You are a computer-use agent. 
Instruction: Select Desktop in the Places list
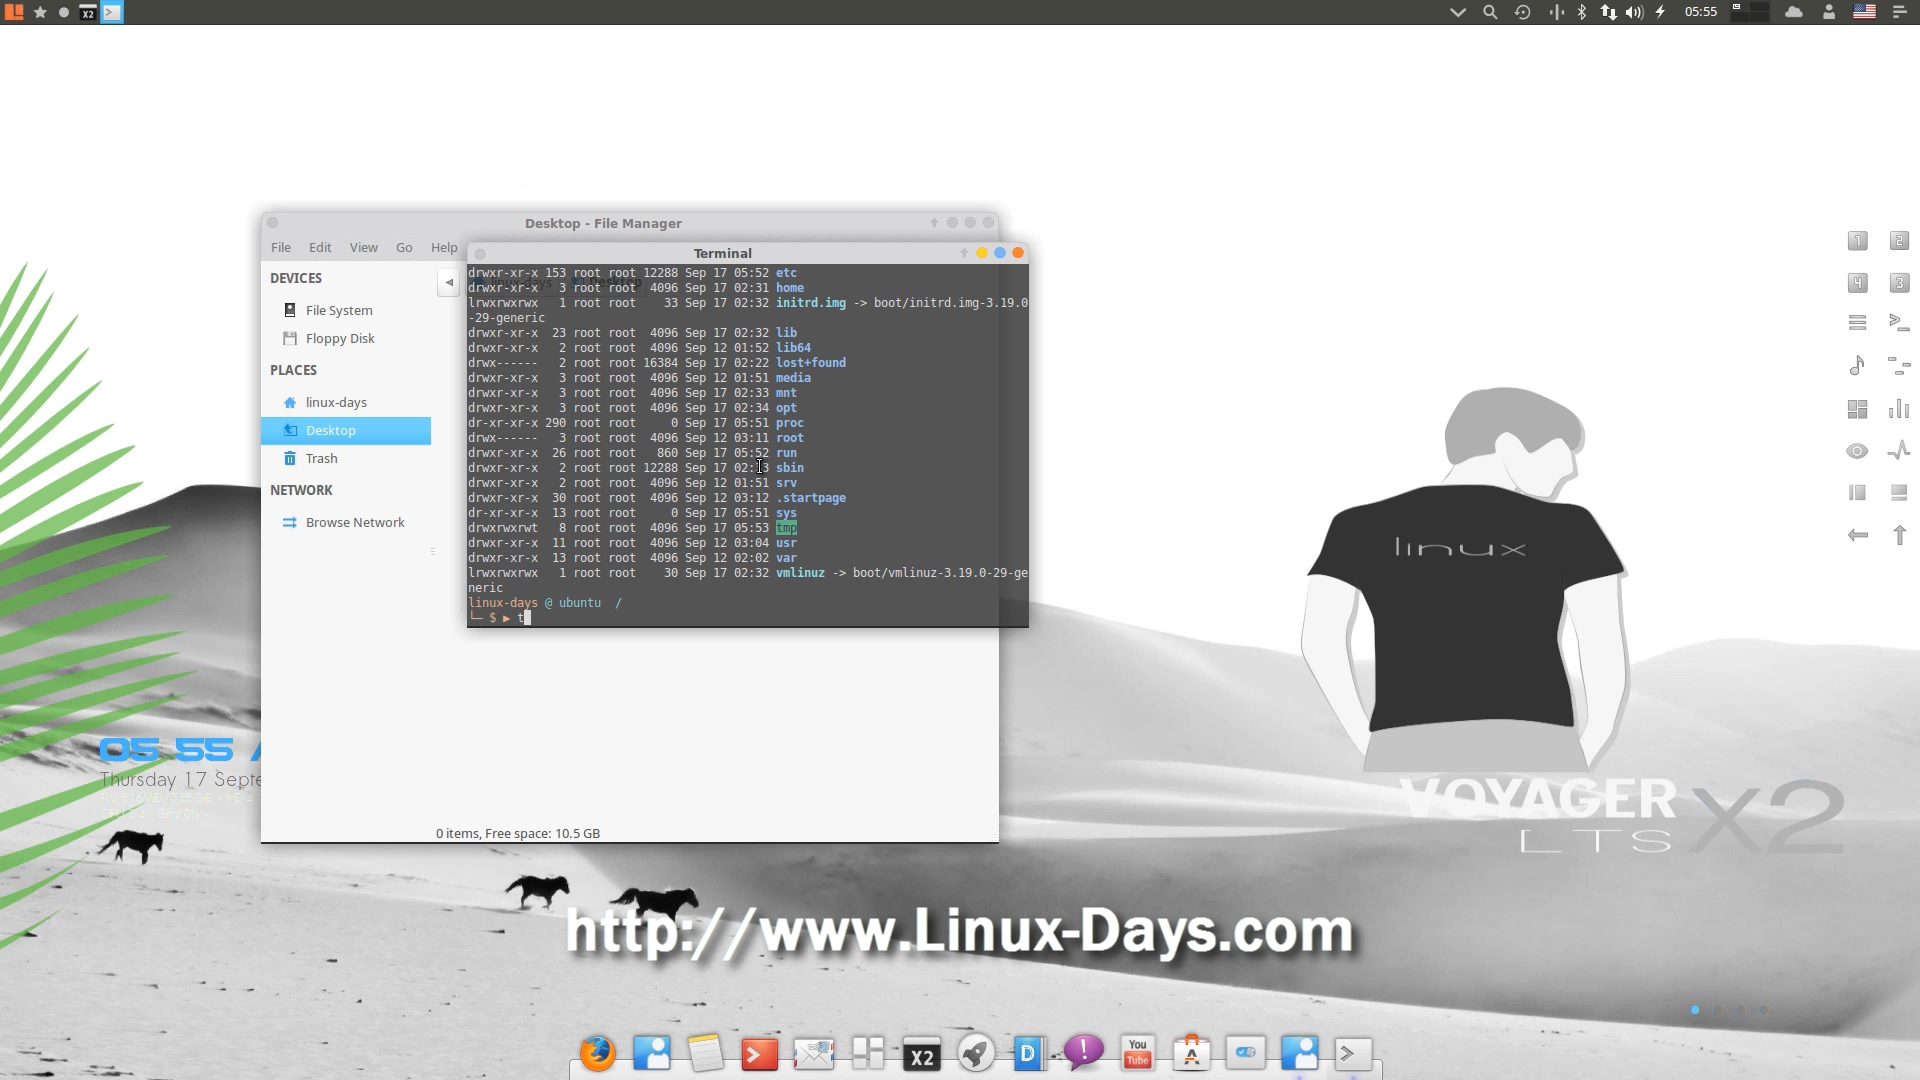[346, 430]
